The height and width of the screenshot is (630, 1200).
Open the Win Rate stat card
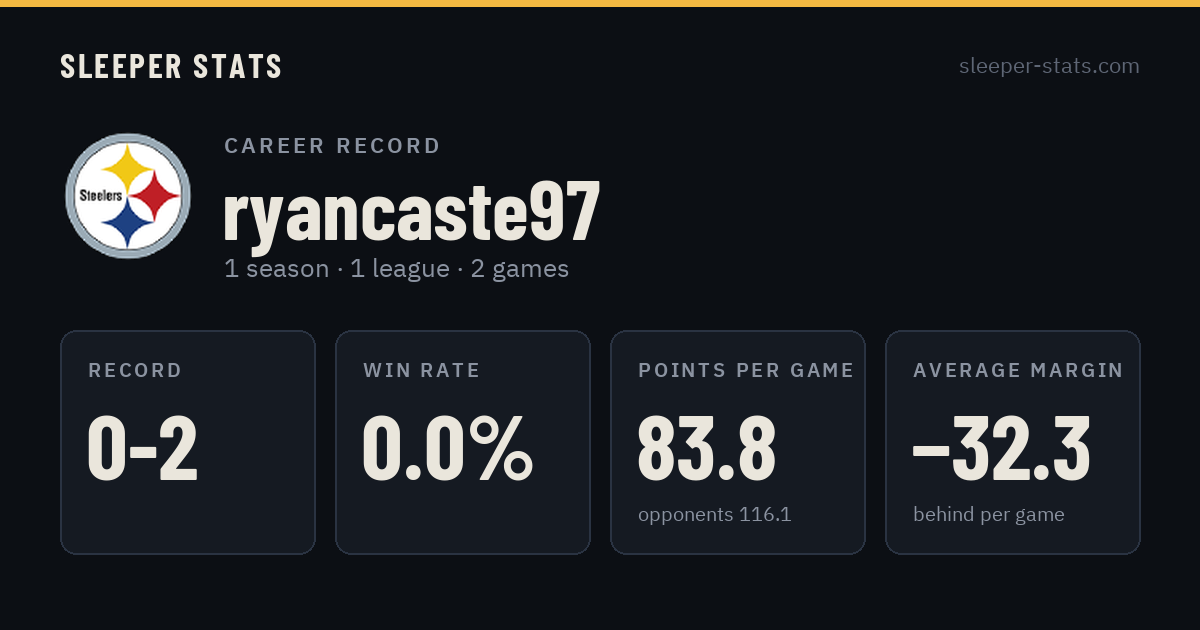click(x=463, y=442)
